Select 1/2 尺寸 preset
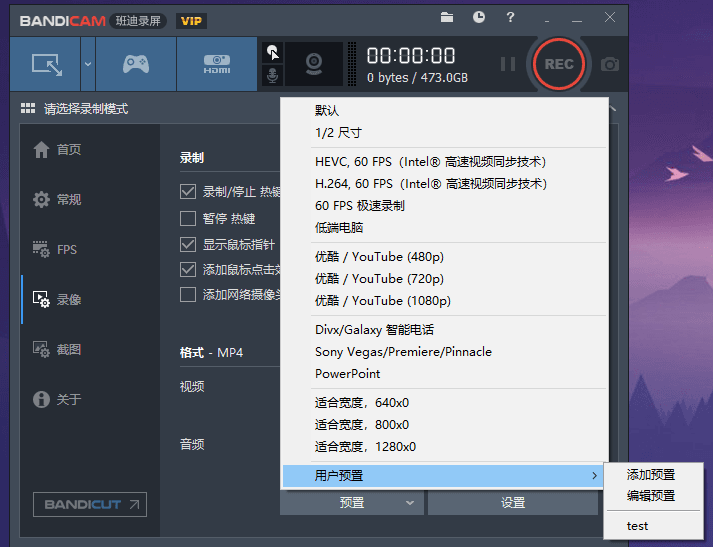713x547 pixels. pos(444,133)
